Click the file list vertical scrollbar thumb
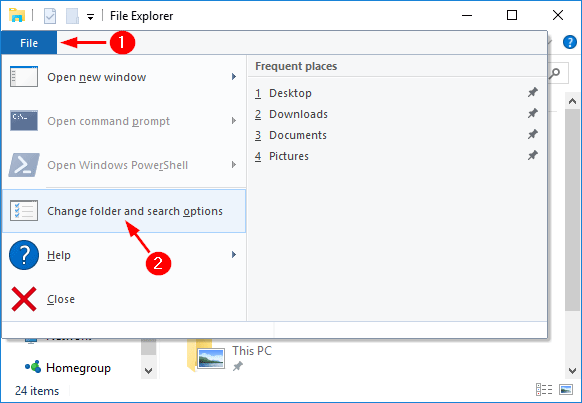 coord(572,210)
